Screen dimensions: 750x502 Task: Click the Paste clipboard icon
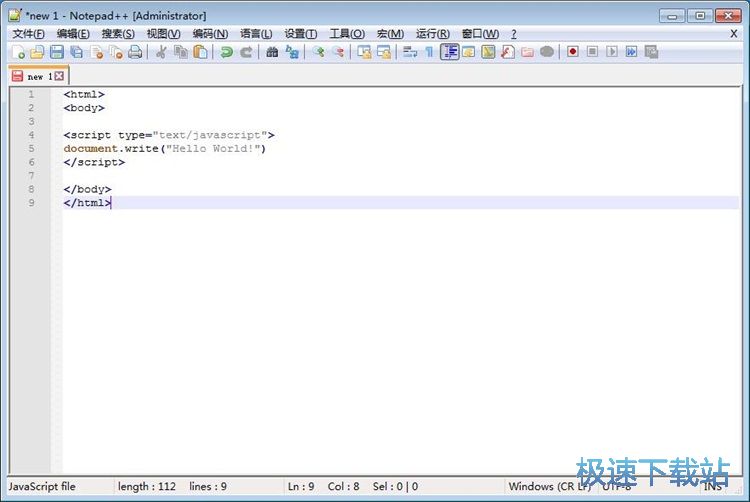point(200,52)
